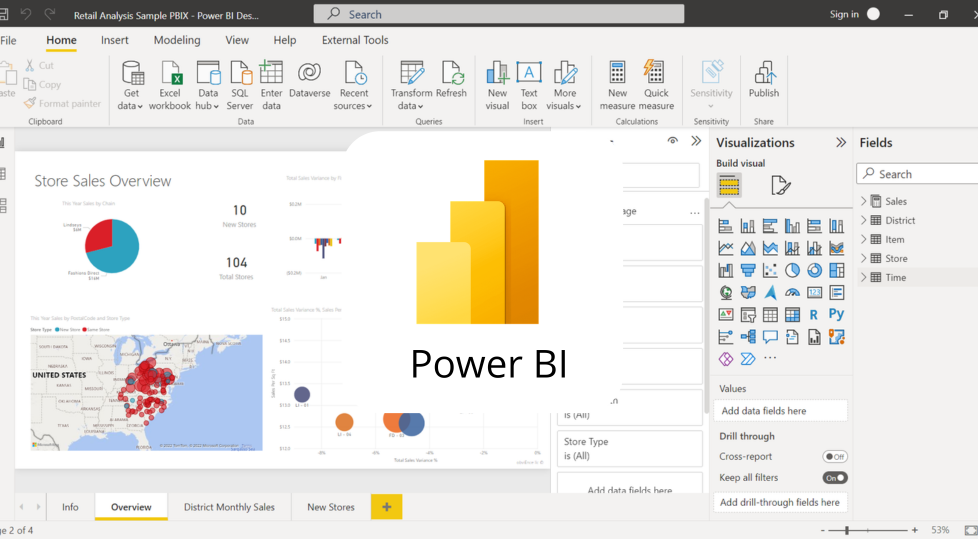This screenshot has width=978, height=539.
Task: Collapse the Visualizations pane
Action: 841,142
